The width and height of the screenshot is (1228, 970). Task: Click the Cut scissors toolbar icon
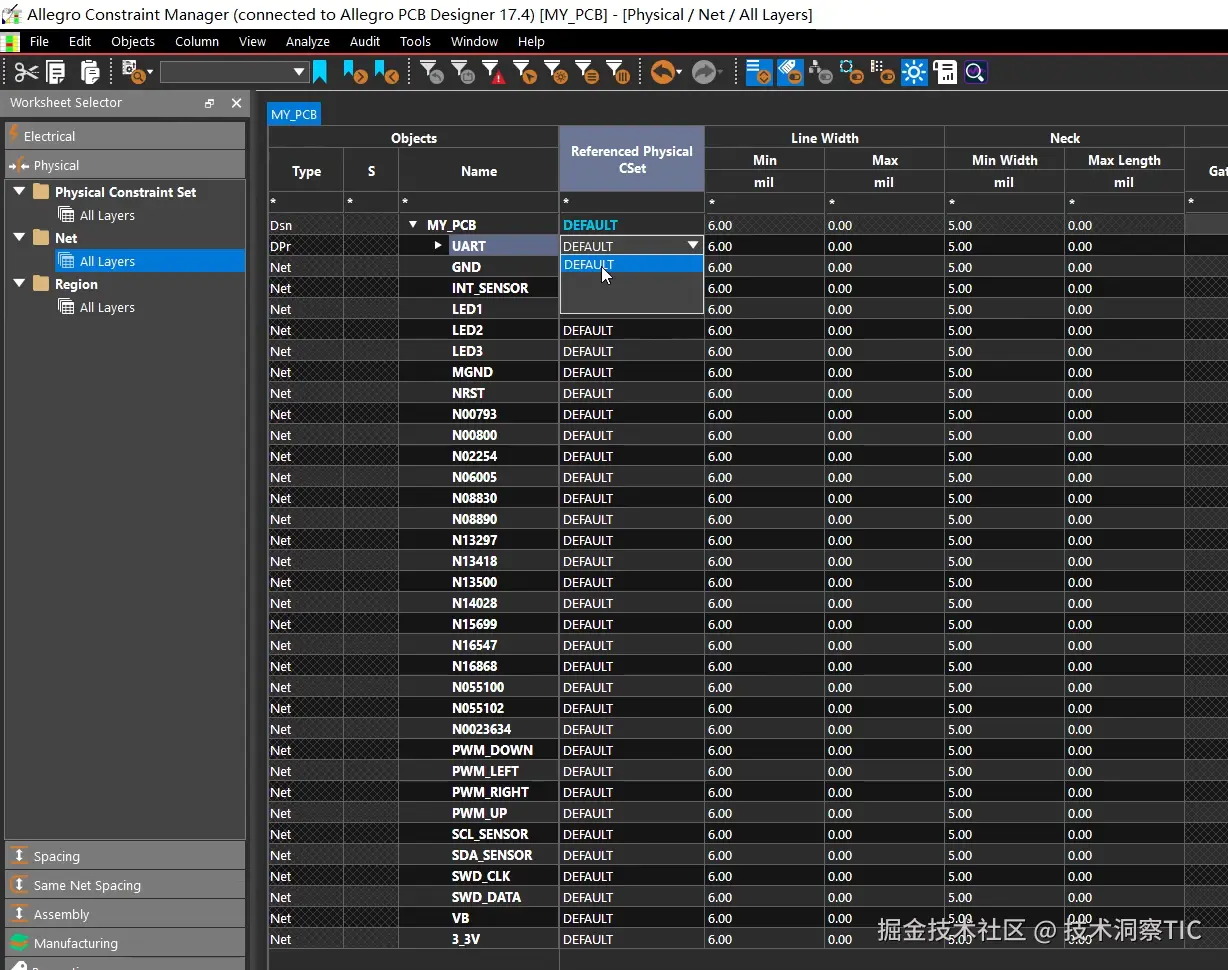click(27, 72)
